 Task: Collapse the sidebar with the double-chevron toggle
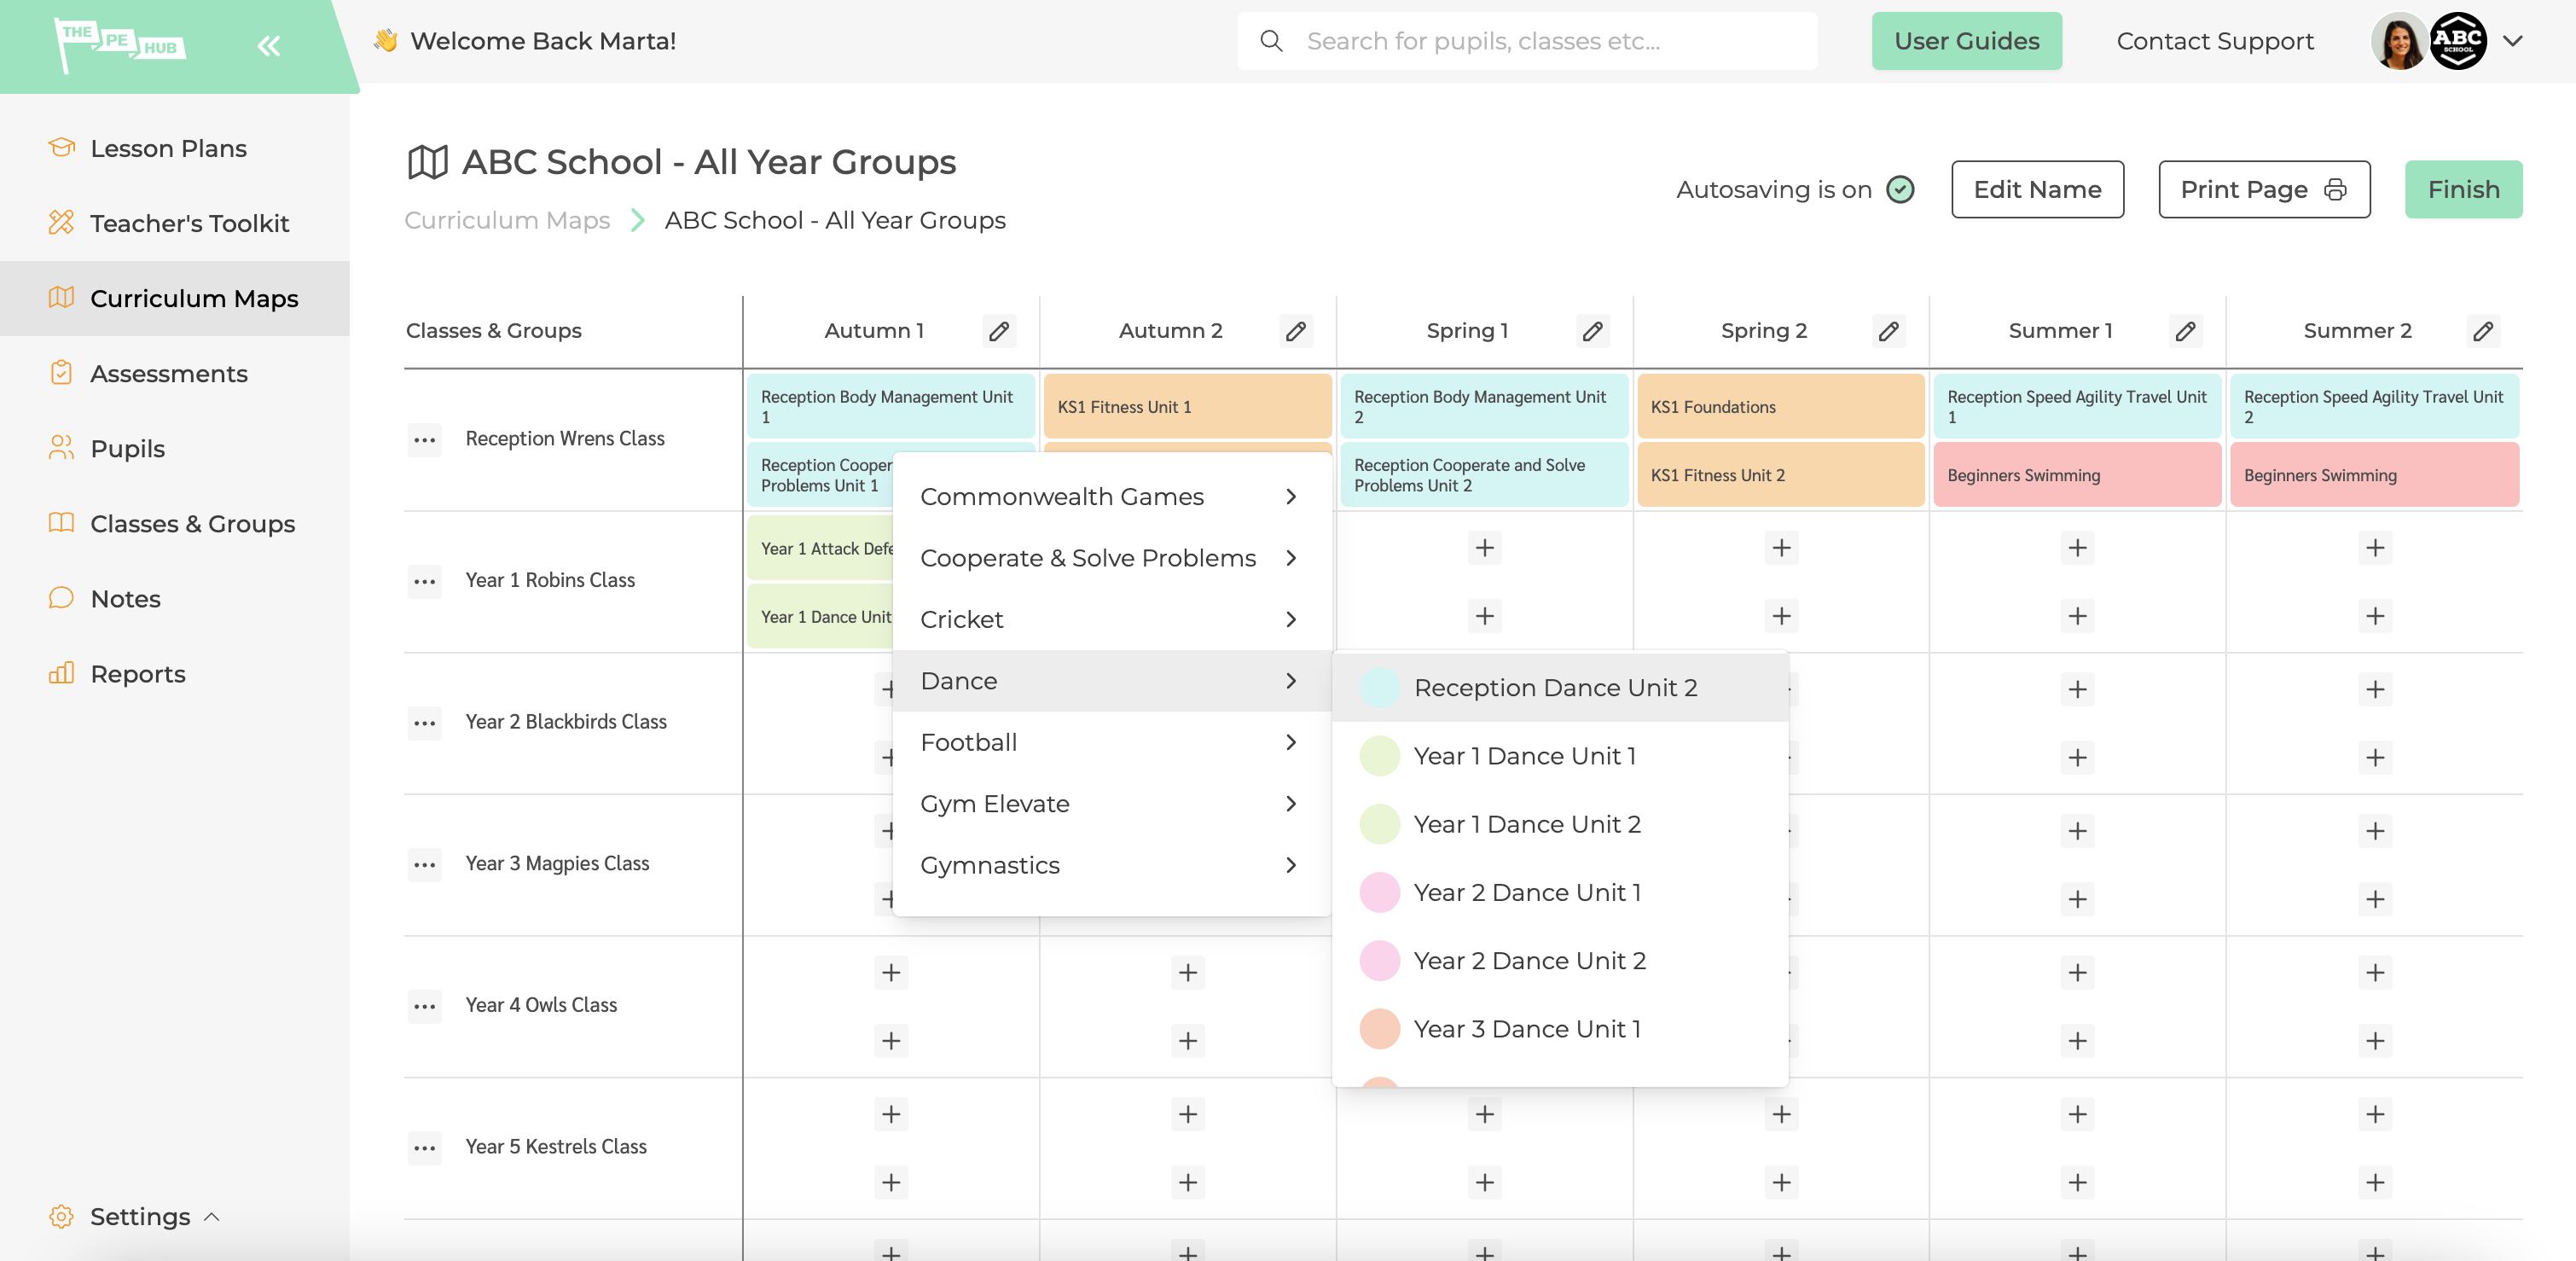coord(267,45)
